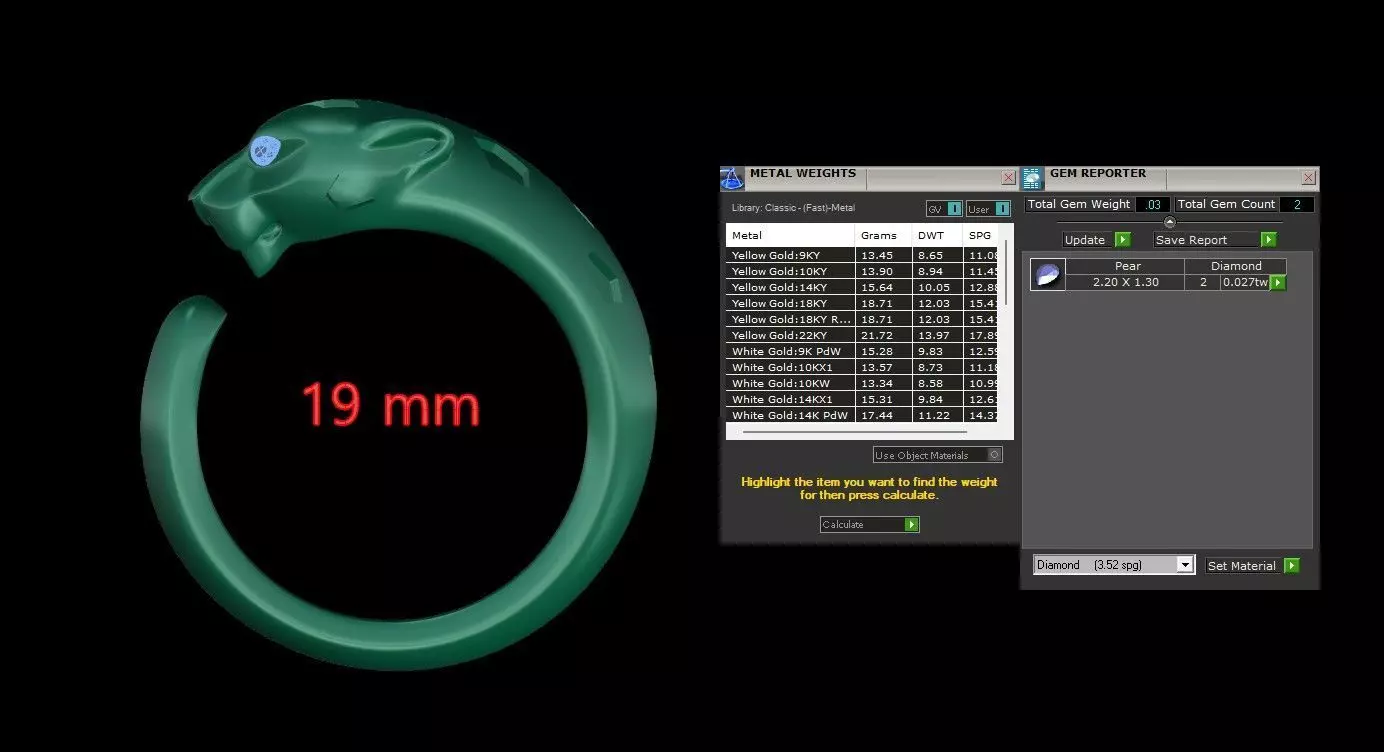Select the Yellow Gold:18KY row
This screenshot has height=752, width=1384.
click(862, 303)
